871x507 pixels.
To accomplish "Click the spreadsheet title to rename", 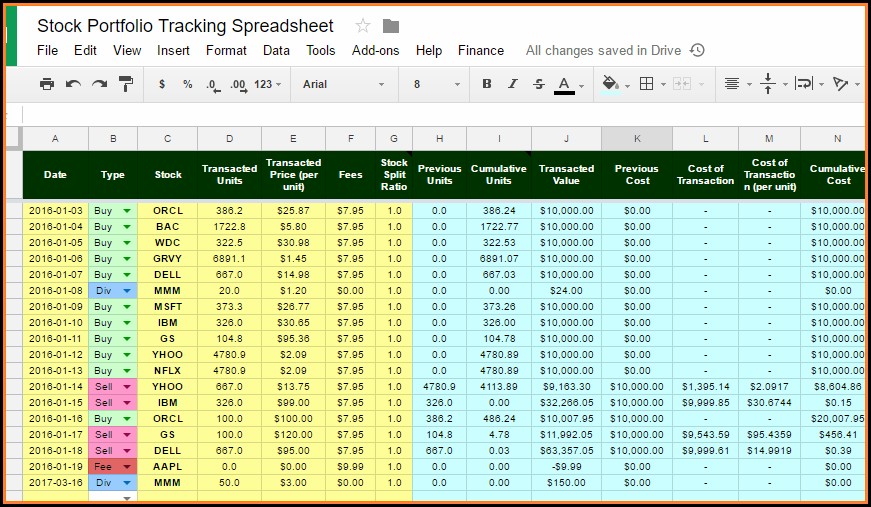I will coord(185,26).
